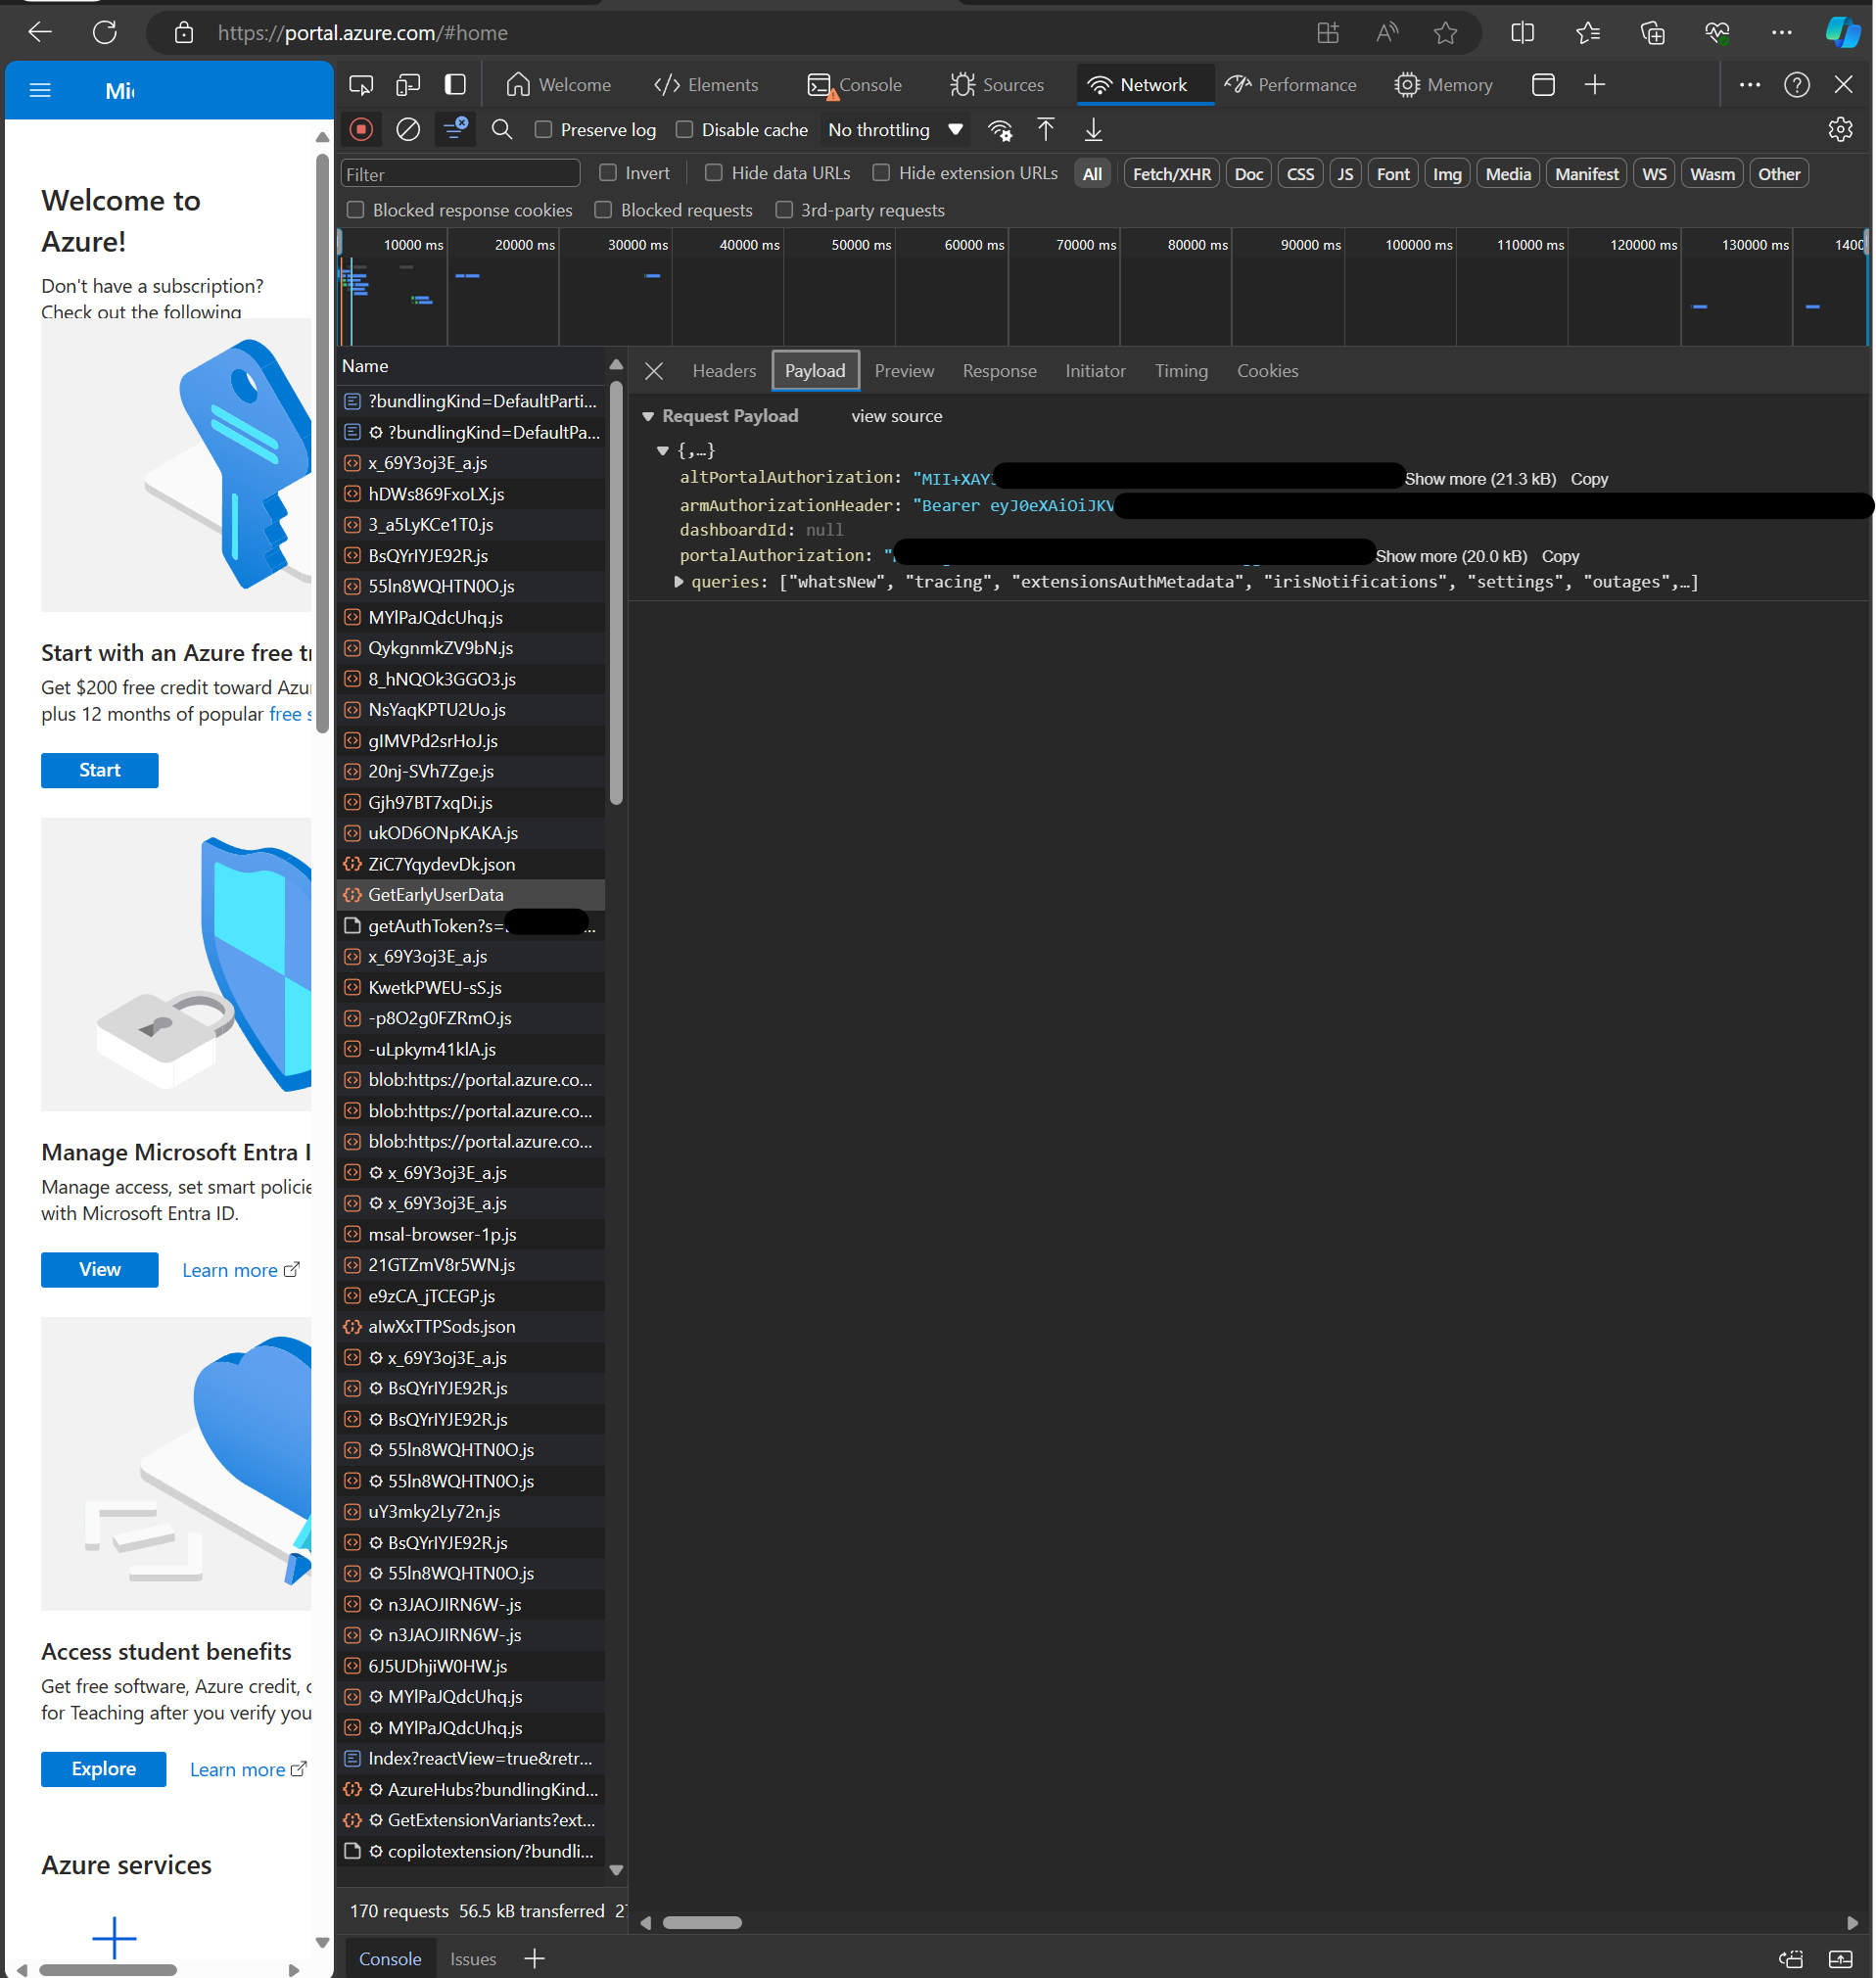Viewport: 1876px width, 1978px height.
Task: Select the Fetch/XHR filter toggle
Action: (1171, 174)
